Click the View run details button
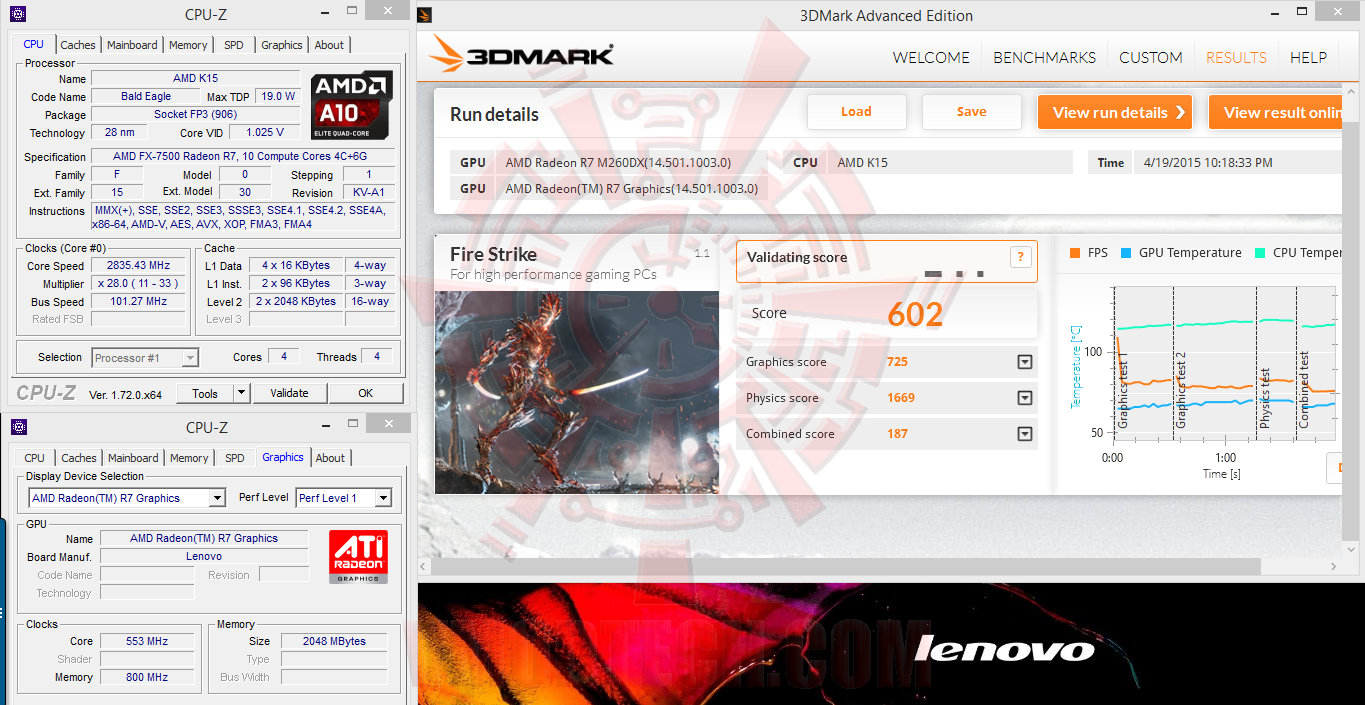This screenshot has height=705, width=1365. point(1117,112)
